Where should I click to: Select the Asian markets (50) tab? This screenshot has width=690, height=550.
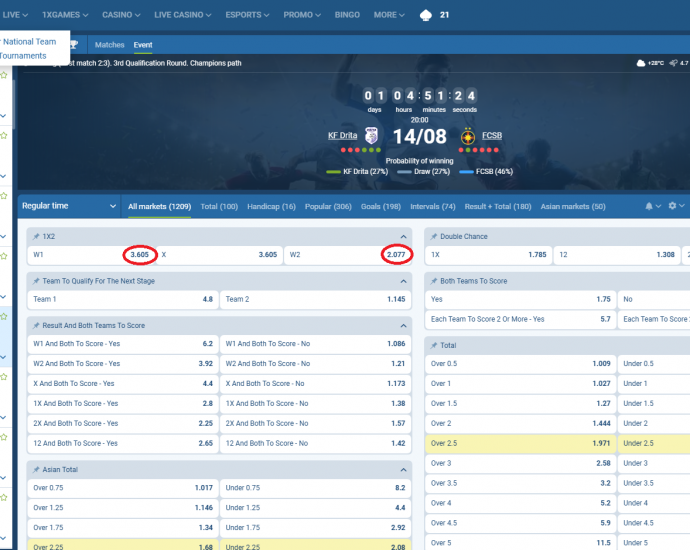coord(573,206)
